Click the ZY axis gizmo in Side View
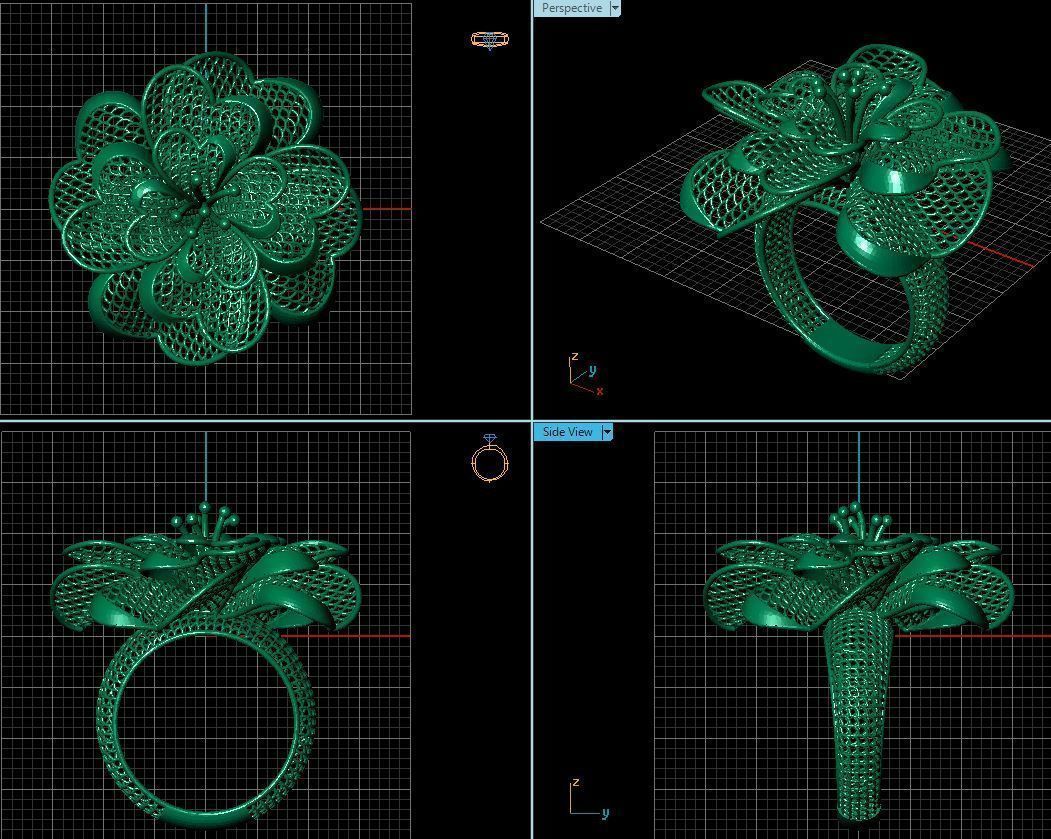Viewport: 1051px width, 839px height. coord(589,799)
